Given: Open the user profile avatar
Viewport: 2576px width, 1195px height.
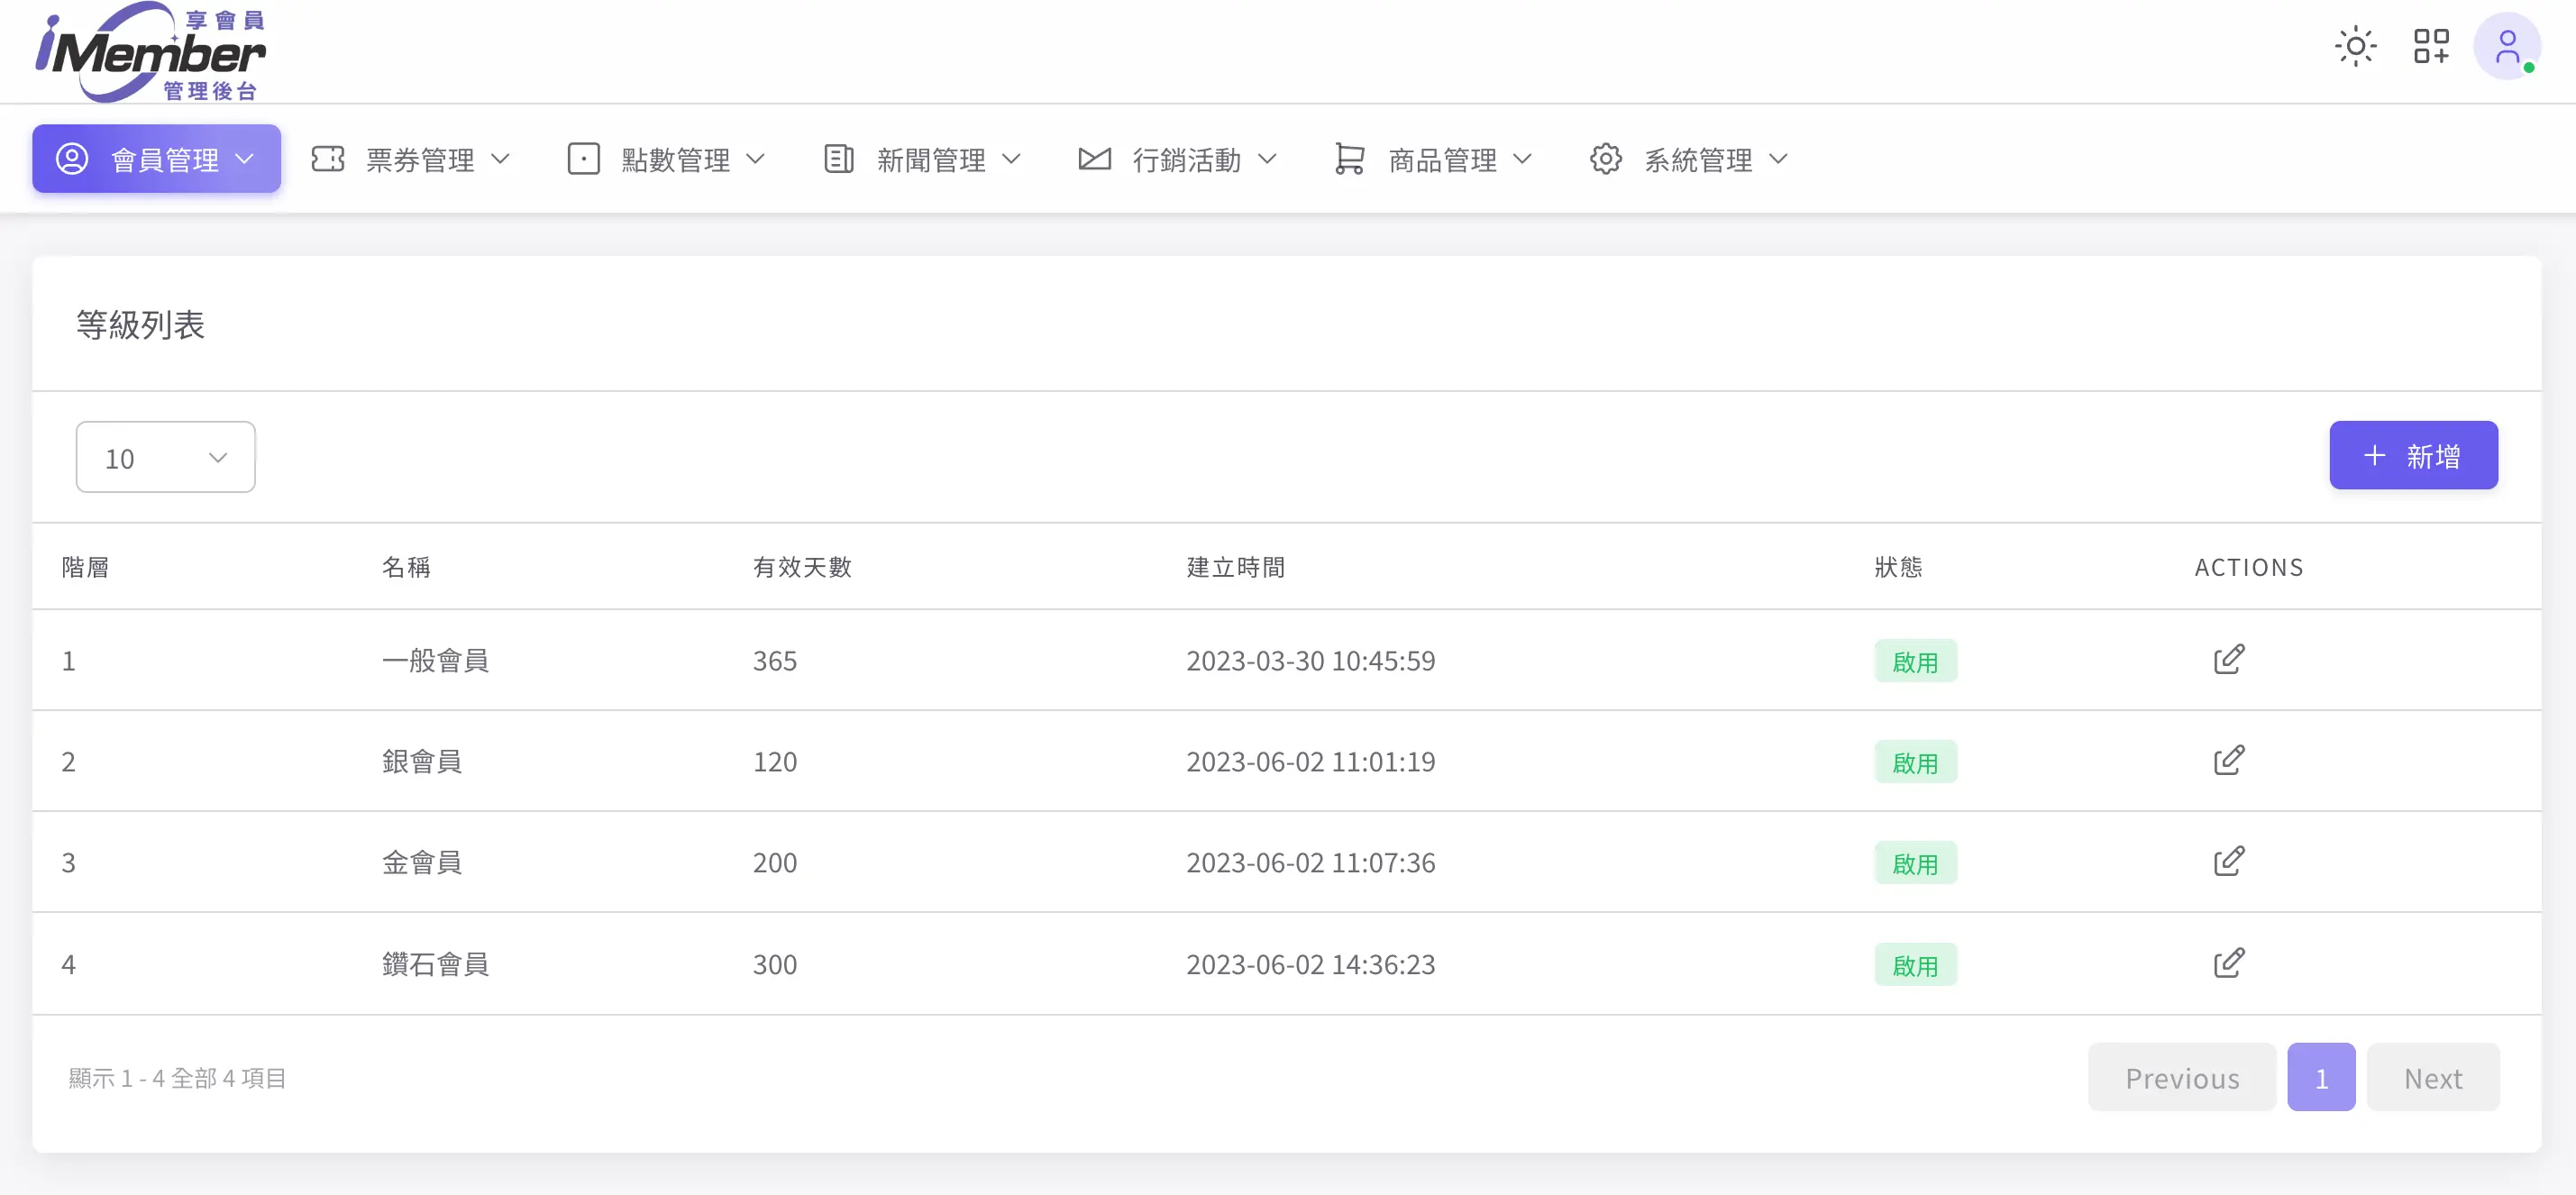Looking at the screenshot, I should click(x=2506, y=46).
